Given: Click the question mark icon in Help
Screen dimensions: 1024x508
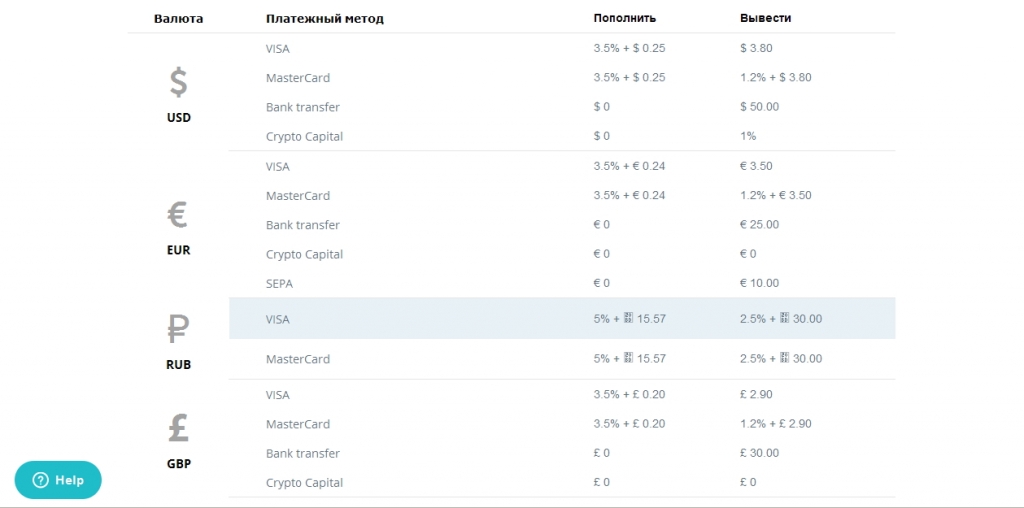Looking at the screenshot, I should [x=40, y=480].
